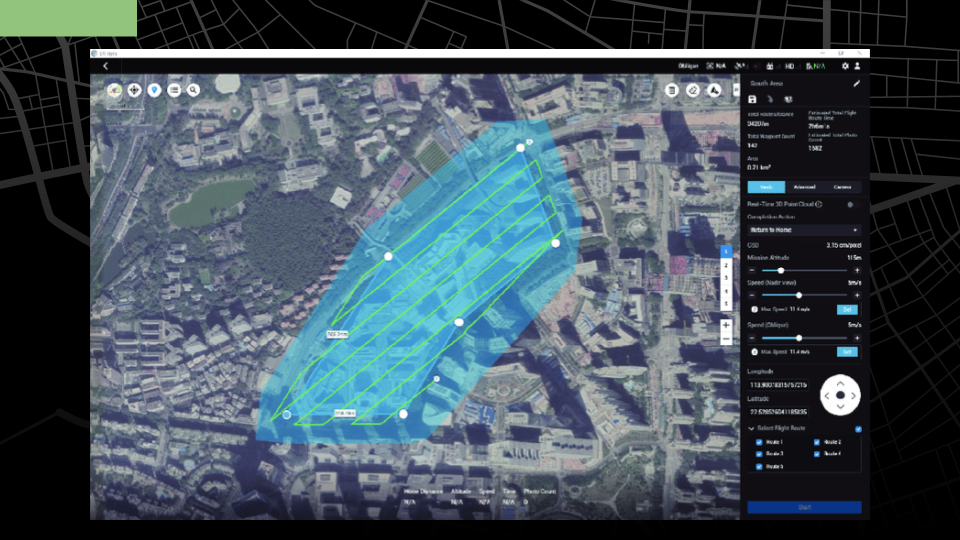Save mission with floppy disk icon

[x=752, y=99]
